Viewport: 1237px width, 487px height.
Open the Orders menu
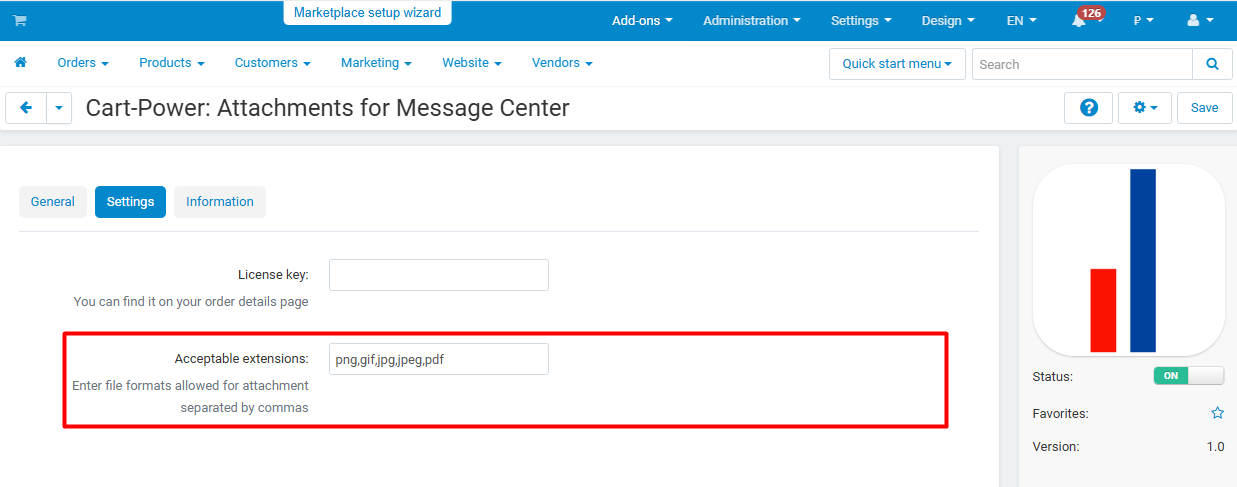point(83,63)
